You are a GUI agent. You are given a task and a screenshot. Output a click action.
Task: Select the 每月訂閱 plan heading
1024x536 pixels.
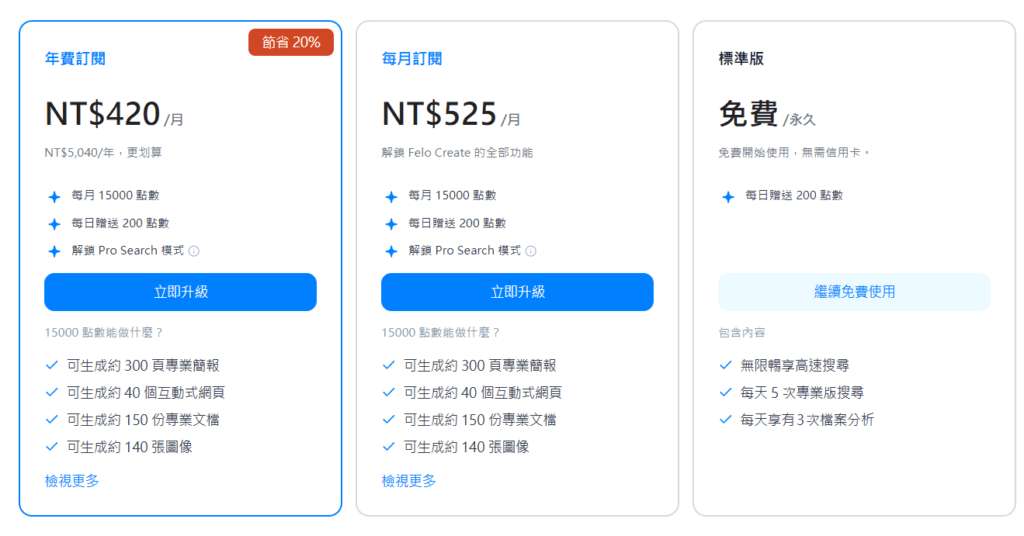[x=412, y=59]
